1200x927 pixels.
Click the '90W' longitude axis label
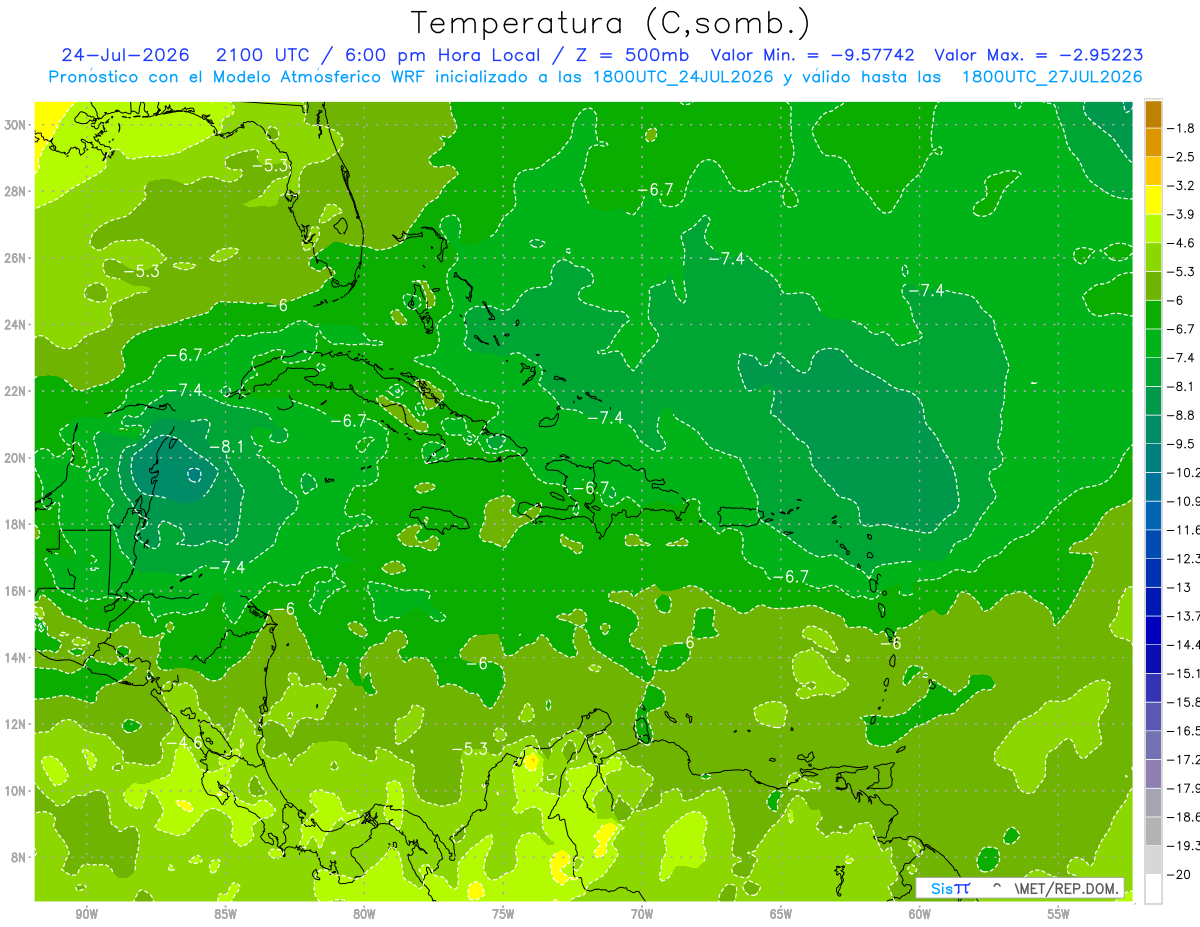pos(86,914)
